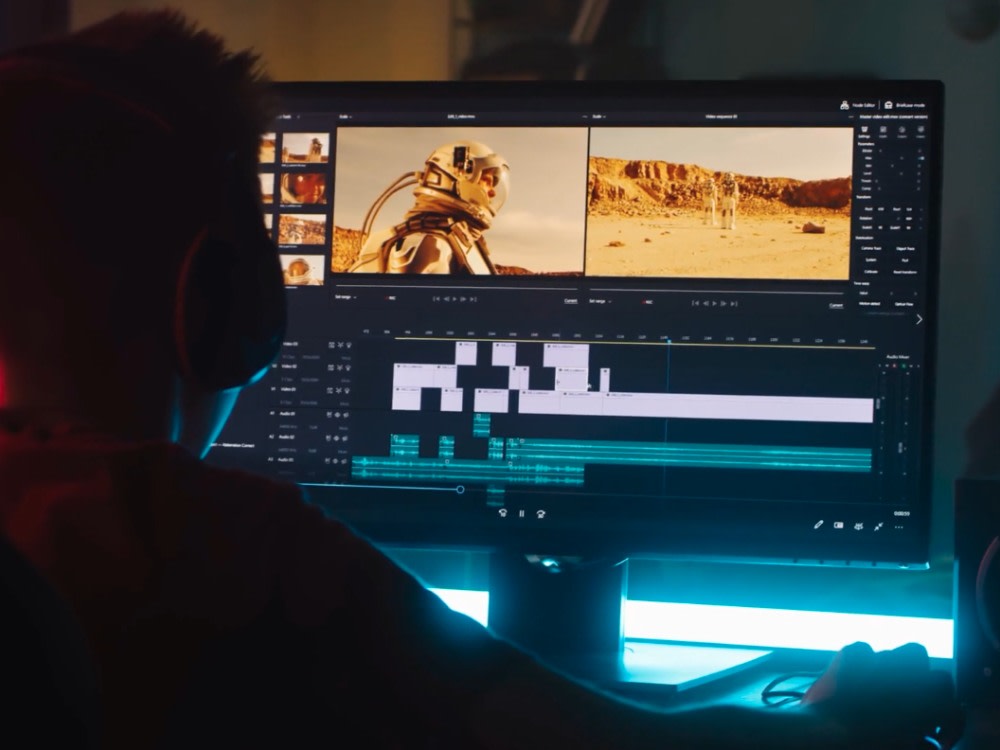
Task: Toggle REC under the left viewer
Action: (x=390, y=298)
